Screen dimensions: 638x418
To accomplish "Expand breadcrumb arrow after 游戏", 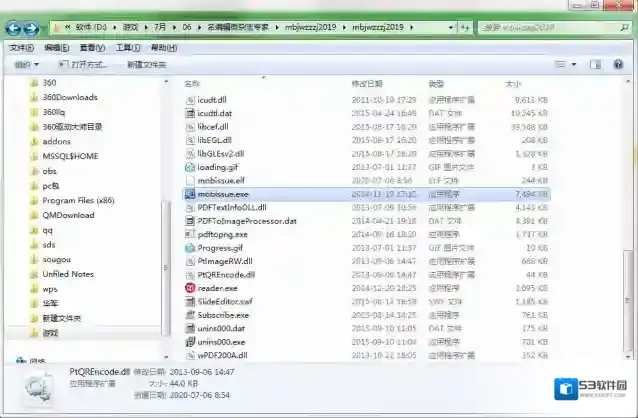I will pos(146,28).
